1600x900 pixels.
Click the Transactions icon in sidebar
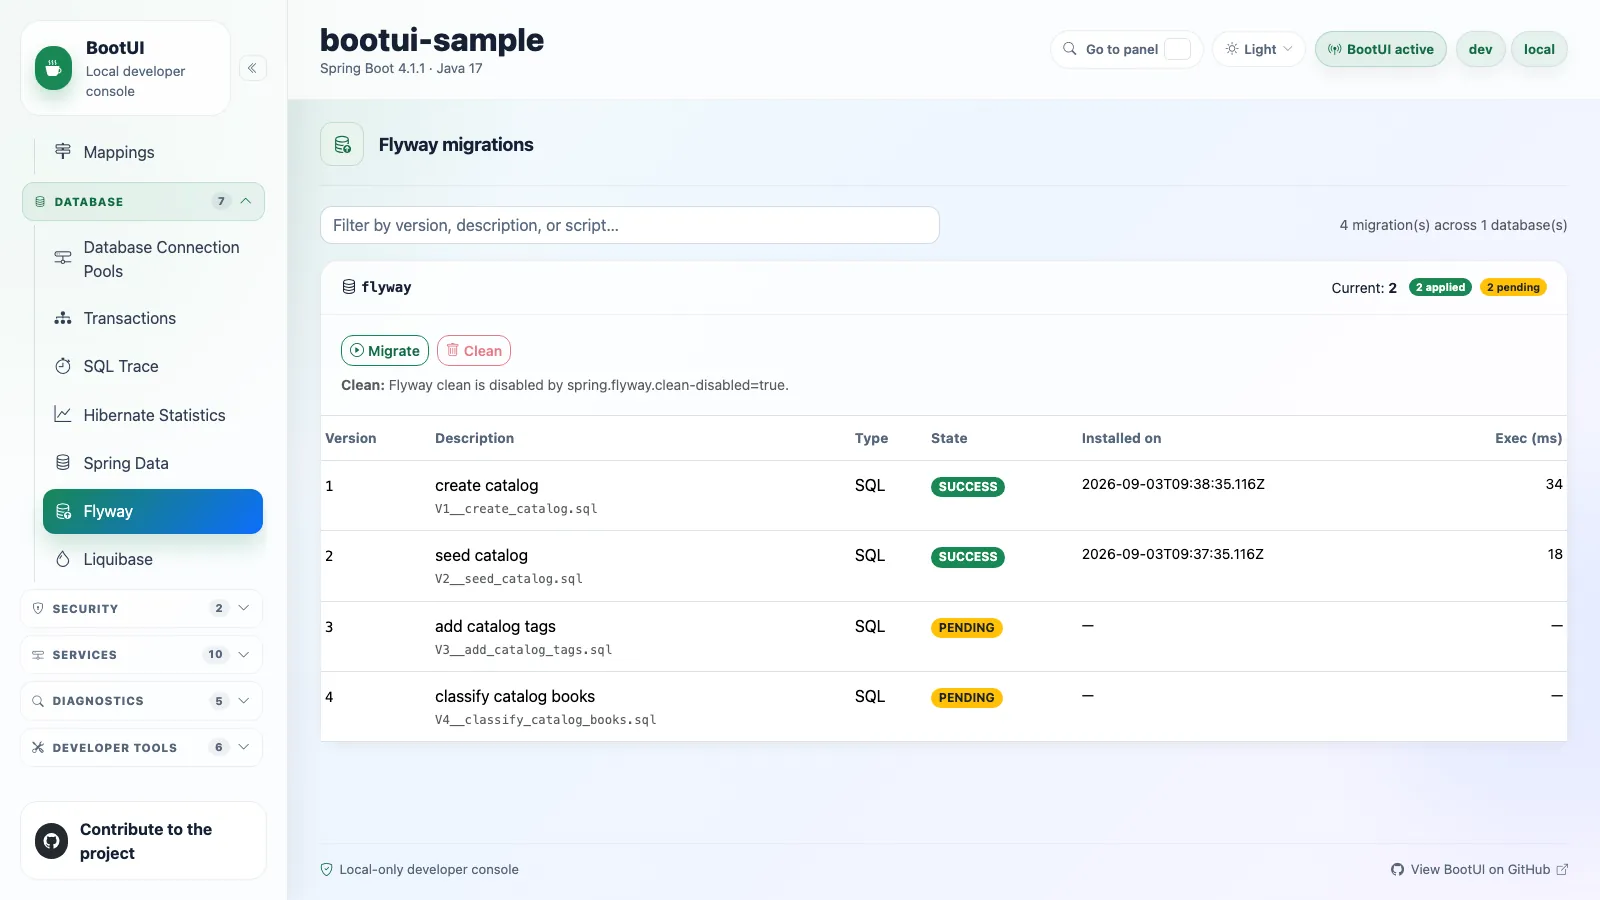point(63,318)
